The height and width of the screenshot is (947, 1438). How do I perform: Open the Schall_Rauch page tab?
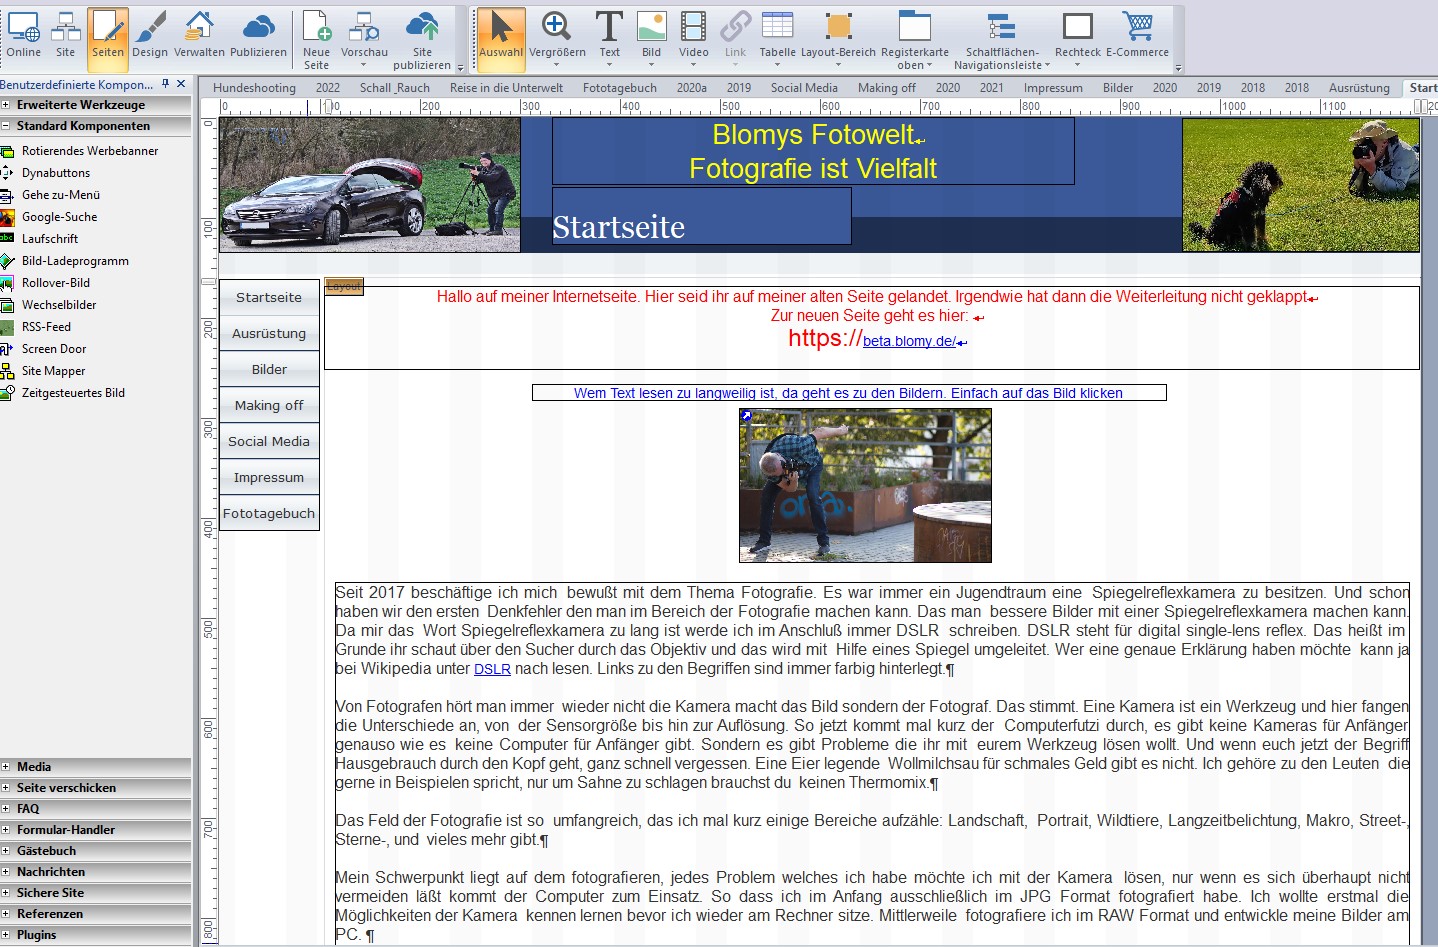click(x=394, y=88)
